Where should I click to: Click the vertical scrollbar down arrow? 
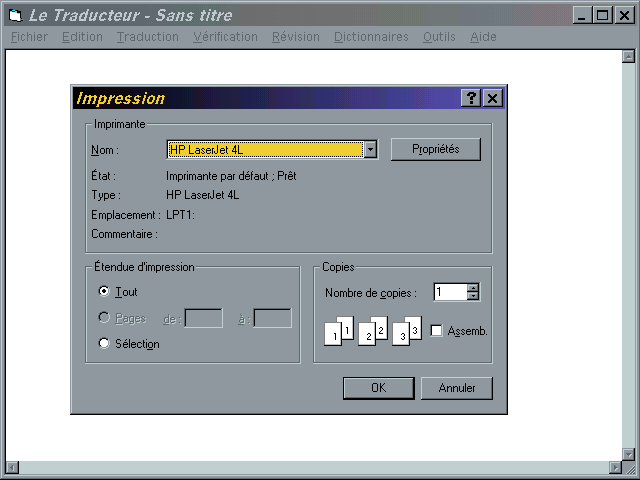[628, 453]
